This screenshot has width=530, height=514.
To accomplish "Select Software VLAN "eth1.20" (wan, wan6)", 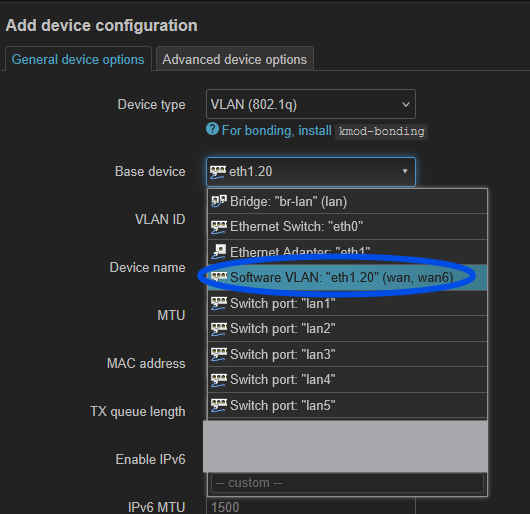I will click(x=347, y=277).
